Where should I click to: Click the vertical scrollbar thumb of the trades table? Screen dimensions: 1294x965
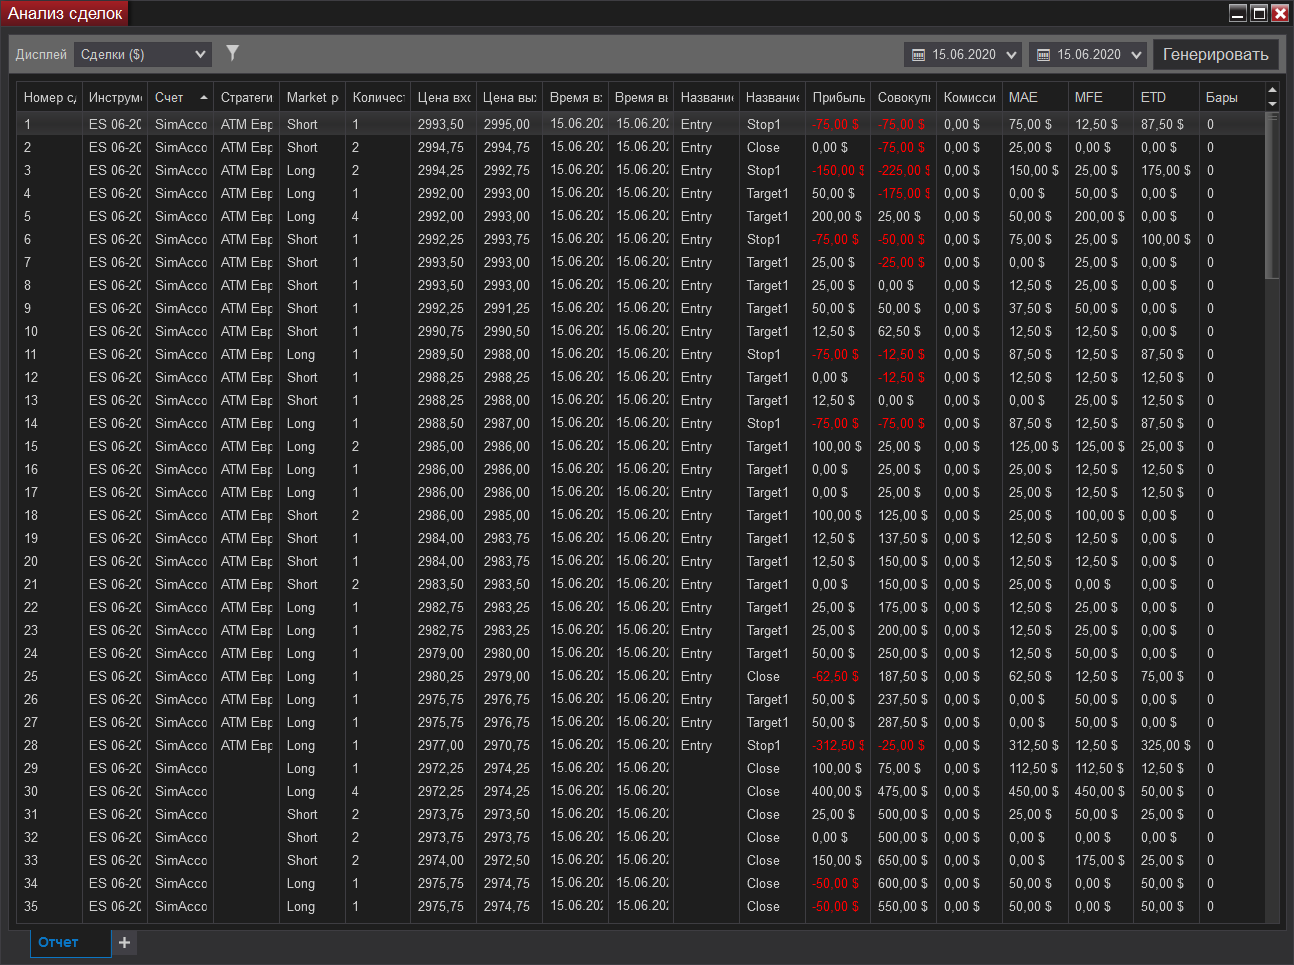(x=1272, y=196)
